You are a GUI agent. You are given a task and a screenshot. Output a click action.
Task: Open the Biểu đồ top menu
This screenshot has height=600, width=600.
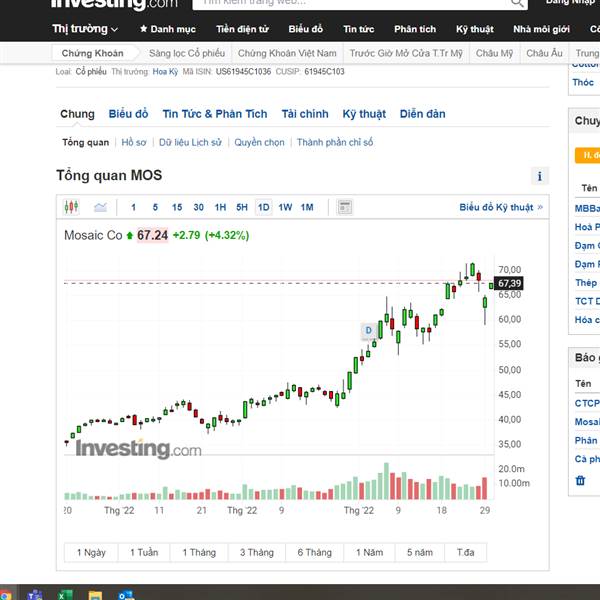tap(305, 29)
